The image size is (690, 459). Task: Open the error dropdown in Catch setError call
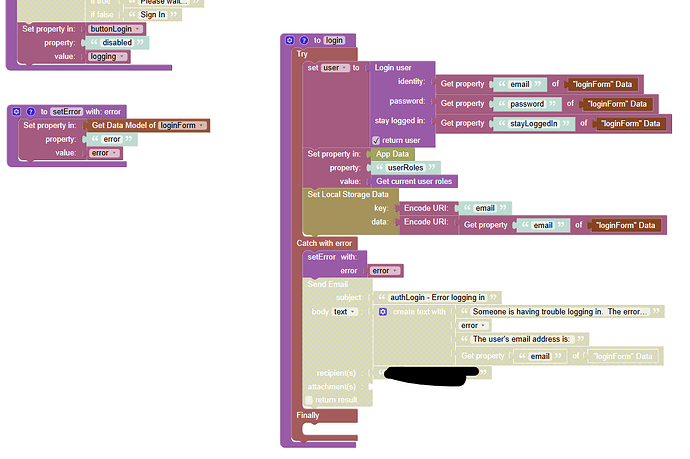click(x=385, y=270)
